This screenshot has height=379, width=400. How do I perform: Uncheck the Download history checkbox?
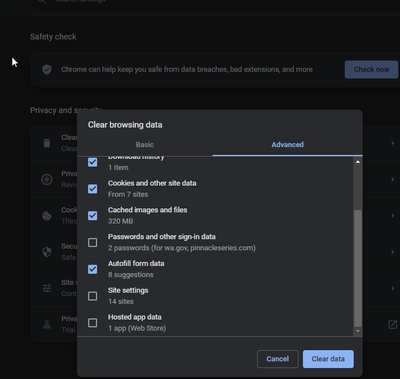[93, 162]
